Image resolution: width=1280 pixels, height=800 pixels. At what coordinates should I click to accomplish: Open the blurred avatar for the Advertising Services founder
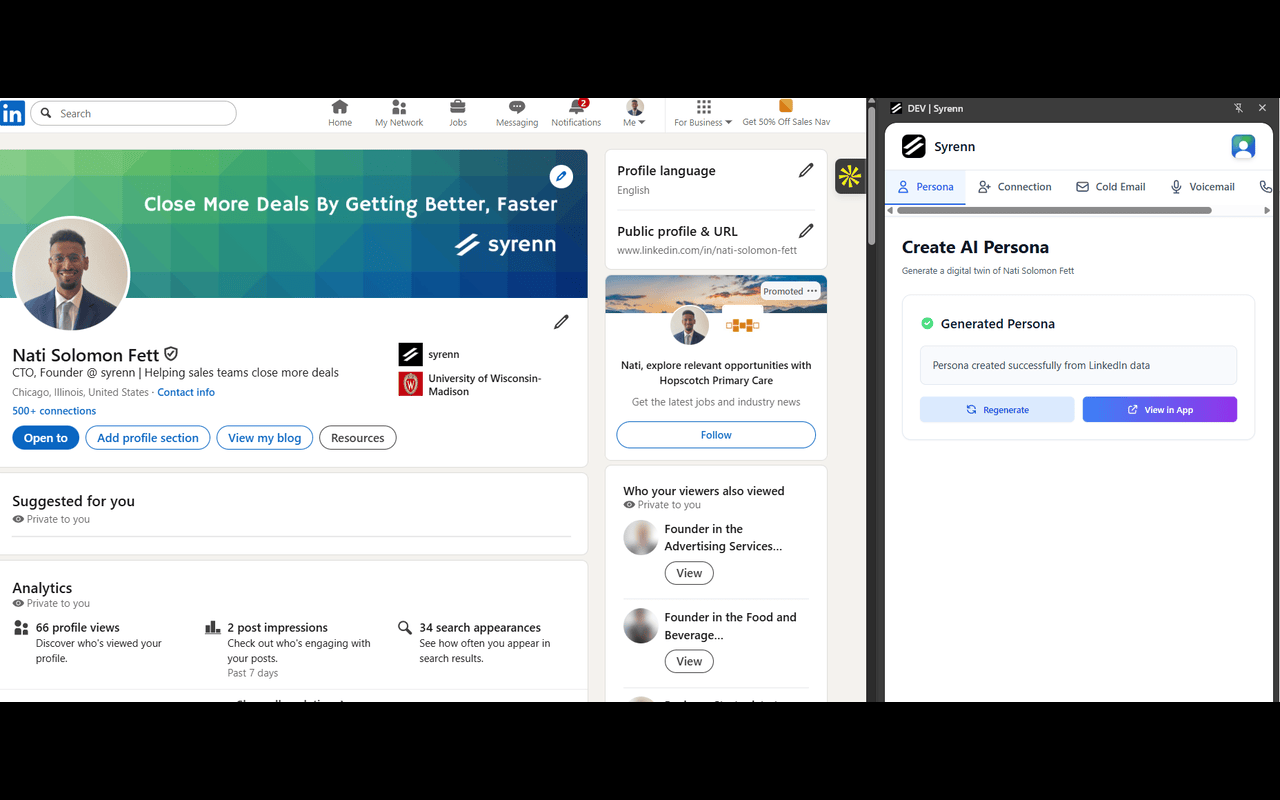coord(641,538)
